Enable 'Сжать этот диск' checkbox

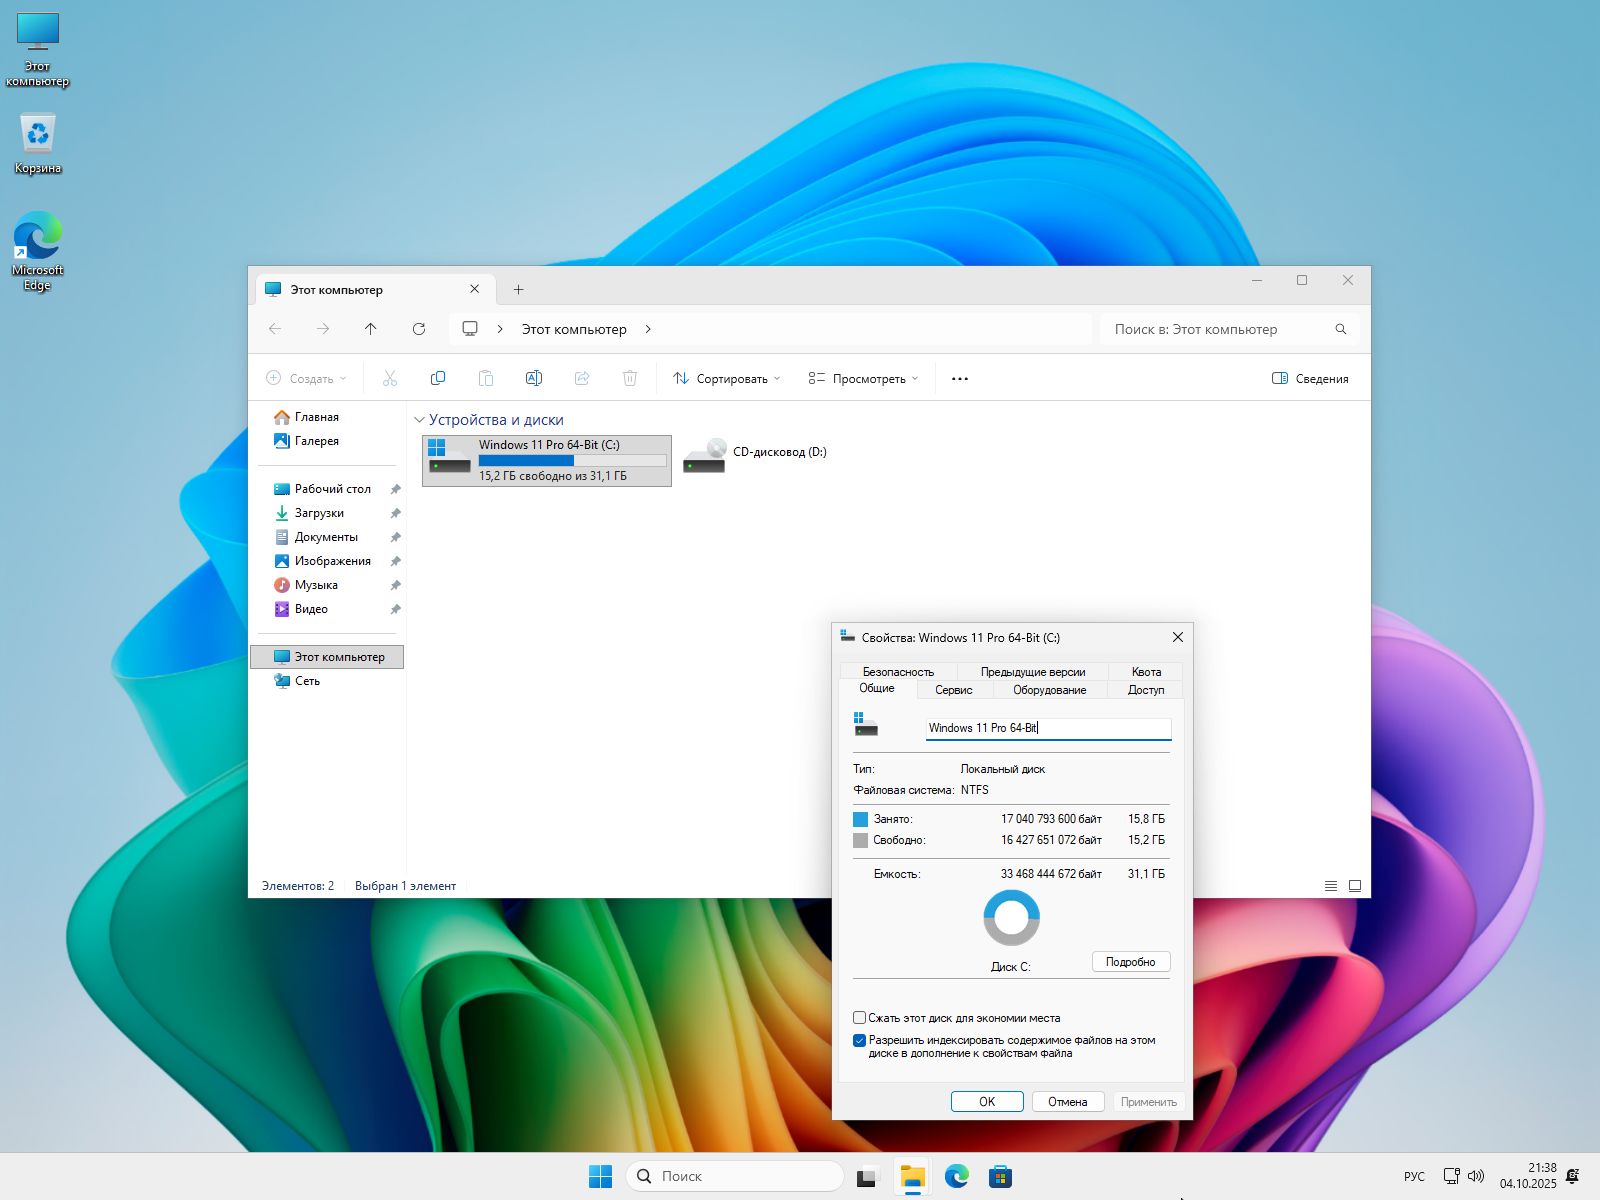(x=859, y=1018)
